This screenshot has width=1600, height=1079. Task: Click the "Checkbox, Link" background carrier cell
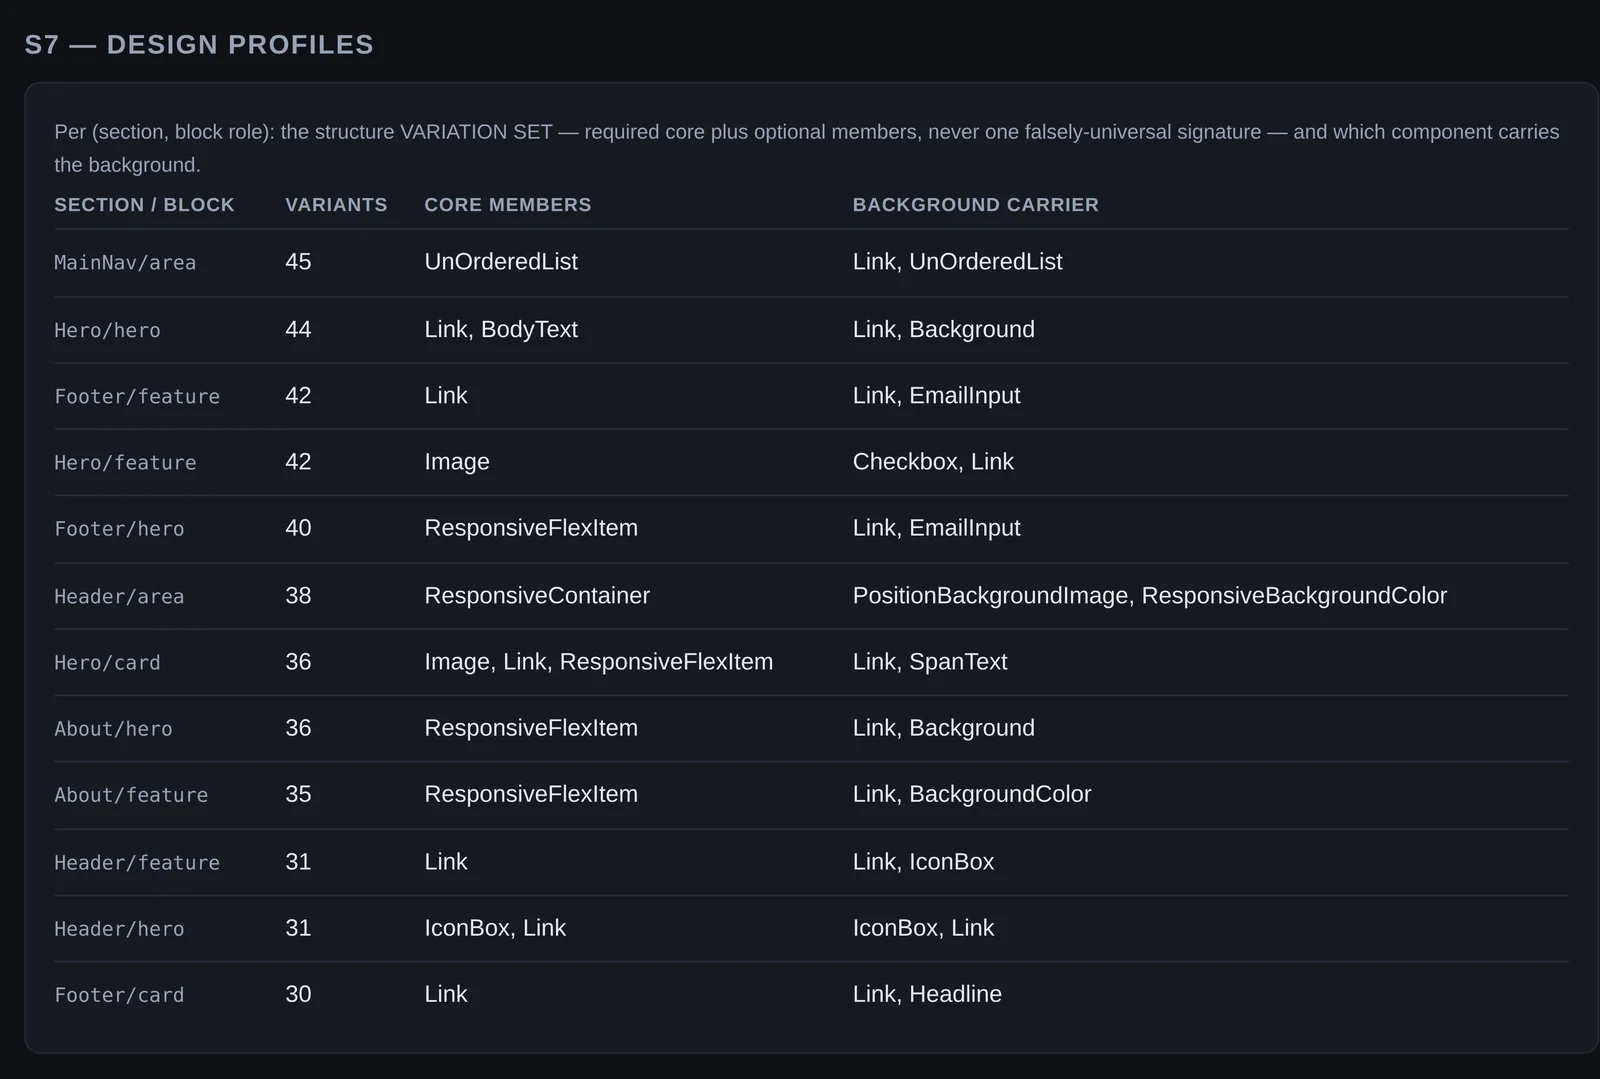pyautogui.click(x=933, y=462)
